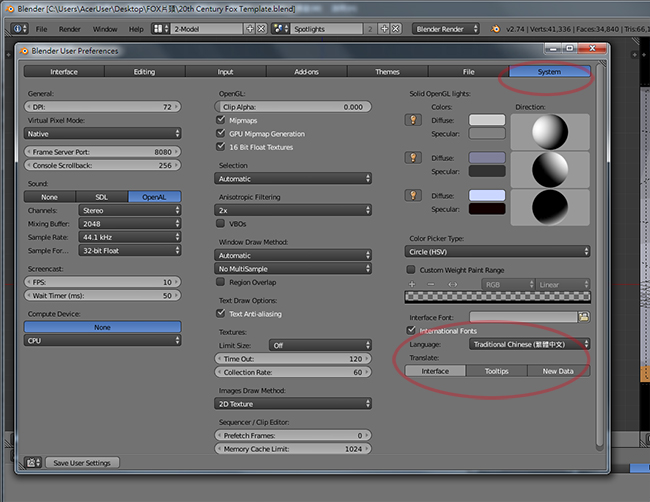Toggle the third OpenGL light bulb

[413, 196]
